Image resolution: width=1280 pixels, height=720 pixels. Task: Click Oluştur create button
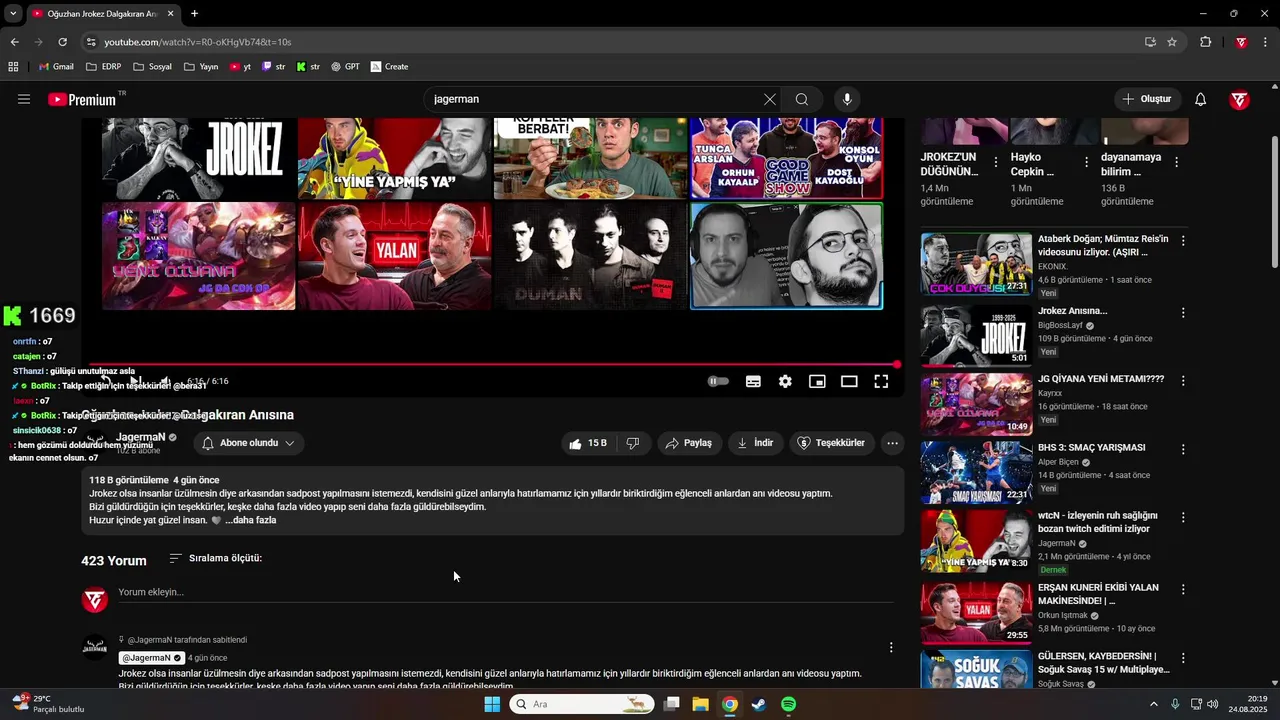point(1146,99)
